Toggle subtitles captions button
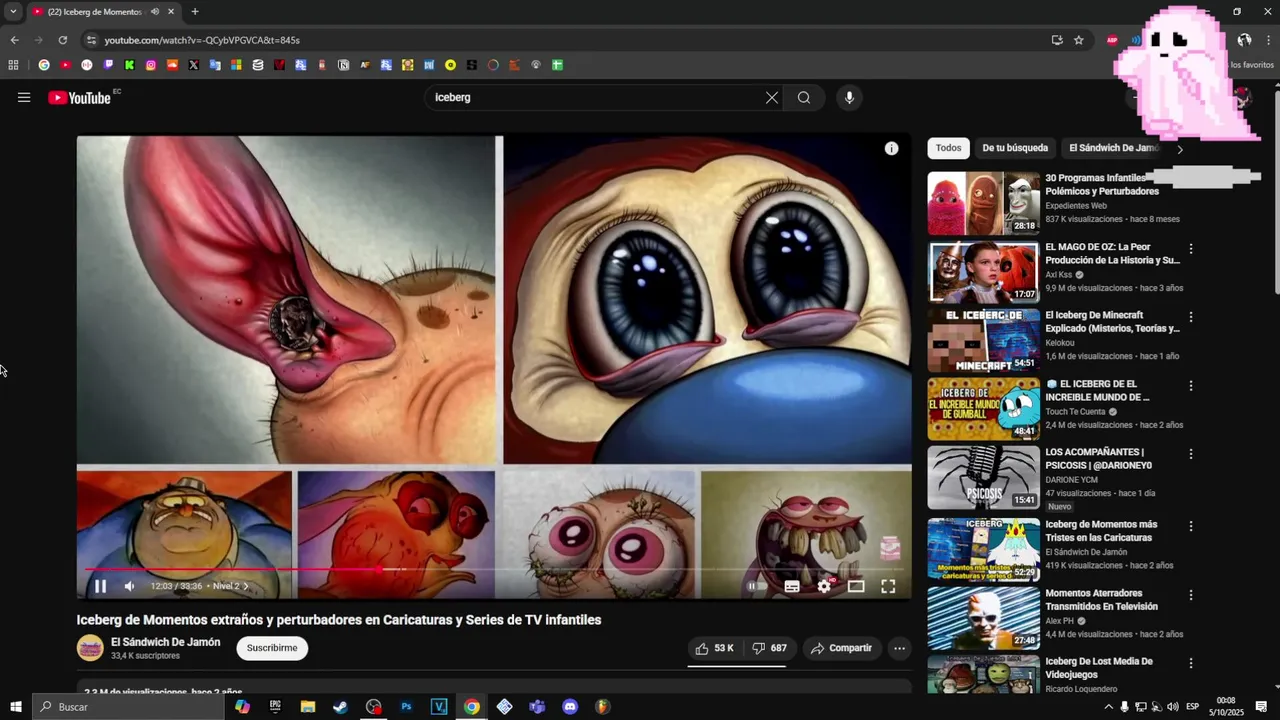The width and height of the screenshot is (1280, 720). (x=792, y=586)
